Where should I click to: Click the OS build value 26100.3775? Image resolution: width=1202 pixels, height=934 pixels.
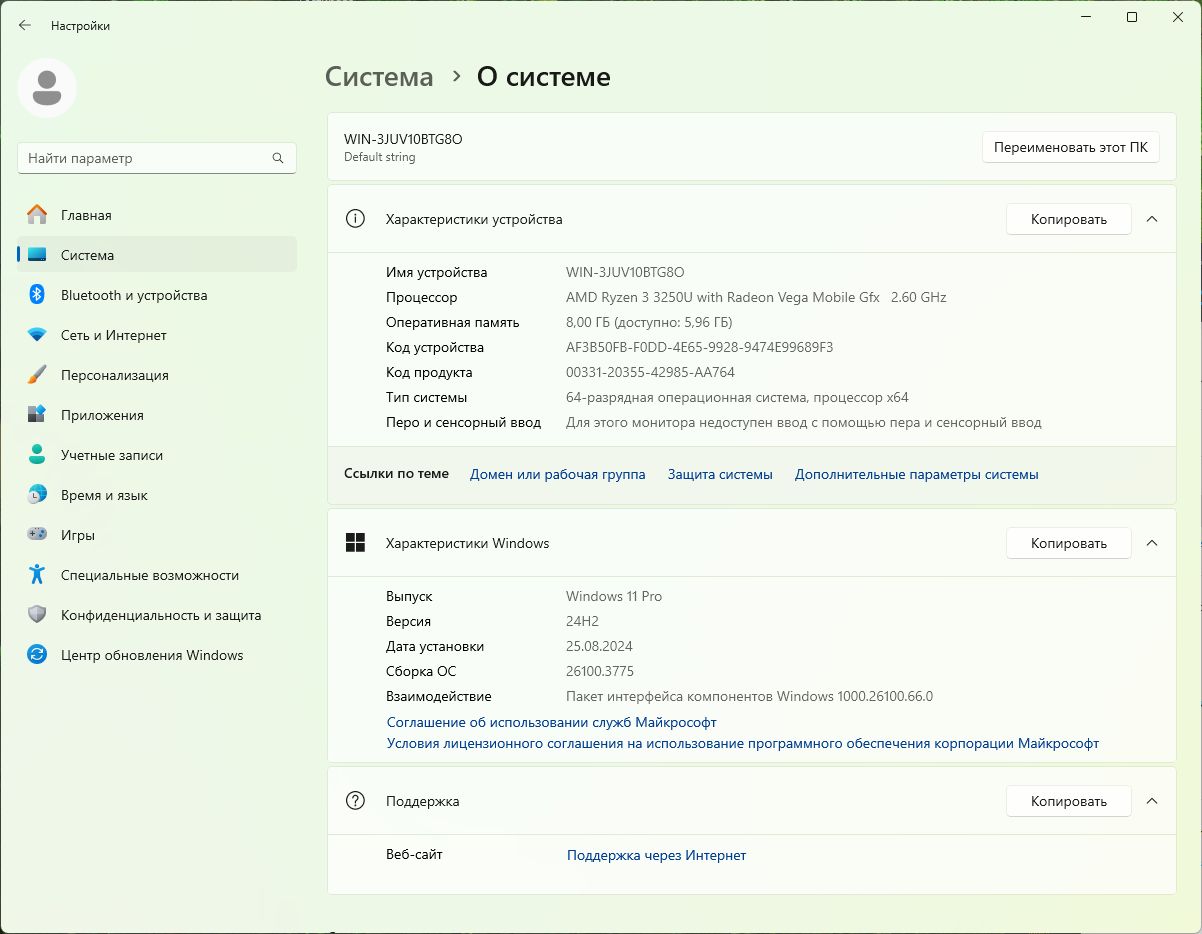600,671
